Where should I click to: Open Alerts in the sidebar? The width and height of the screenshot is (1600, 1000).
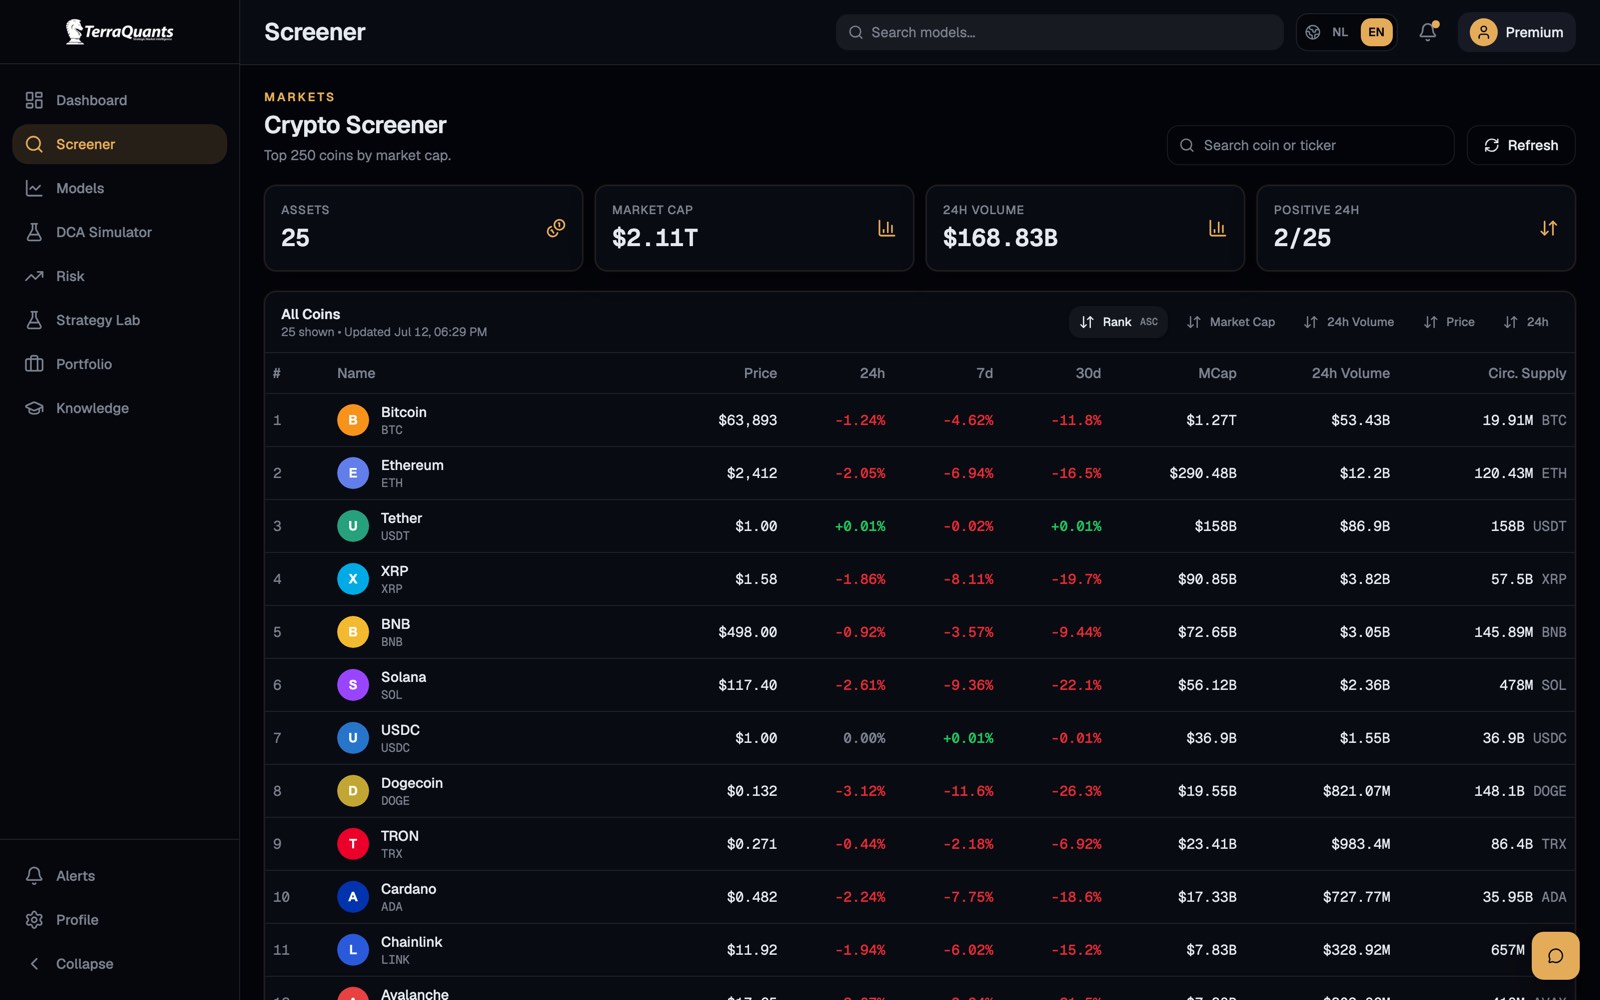120,876
